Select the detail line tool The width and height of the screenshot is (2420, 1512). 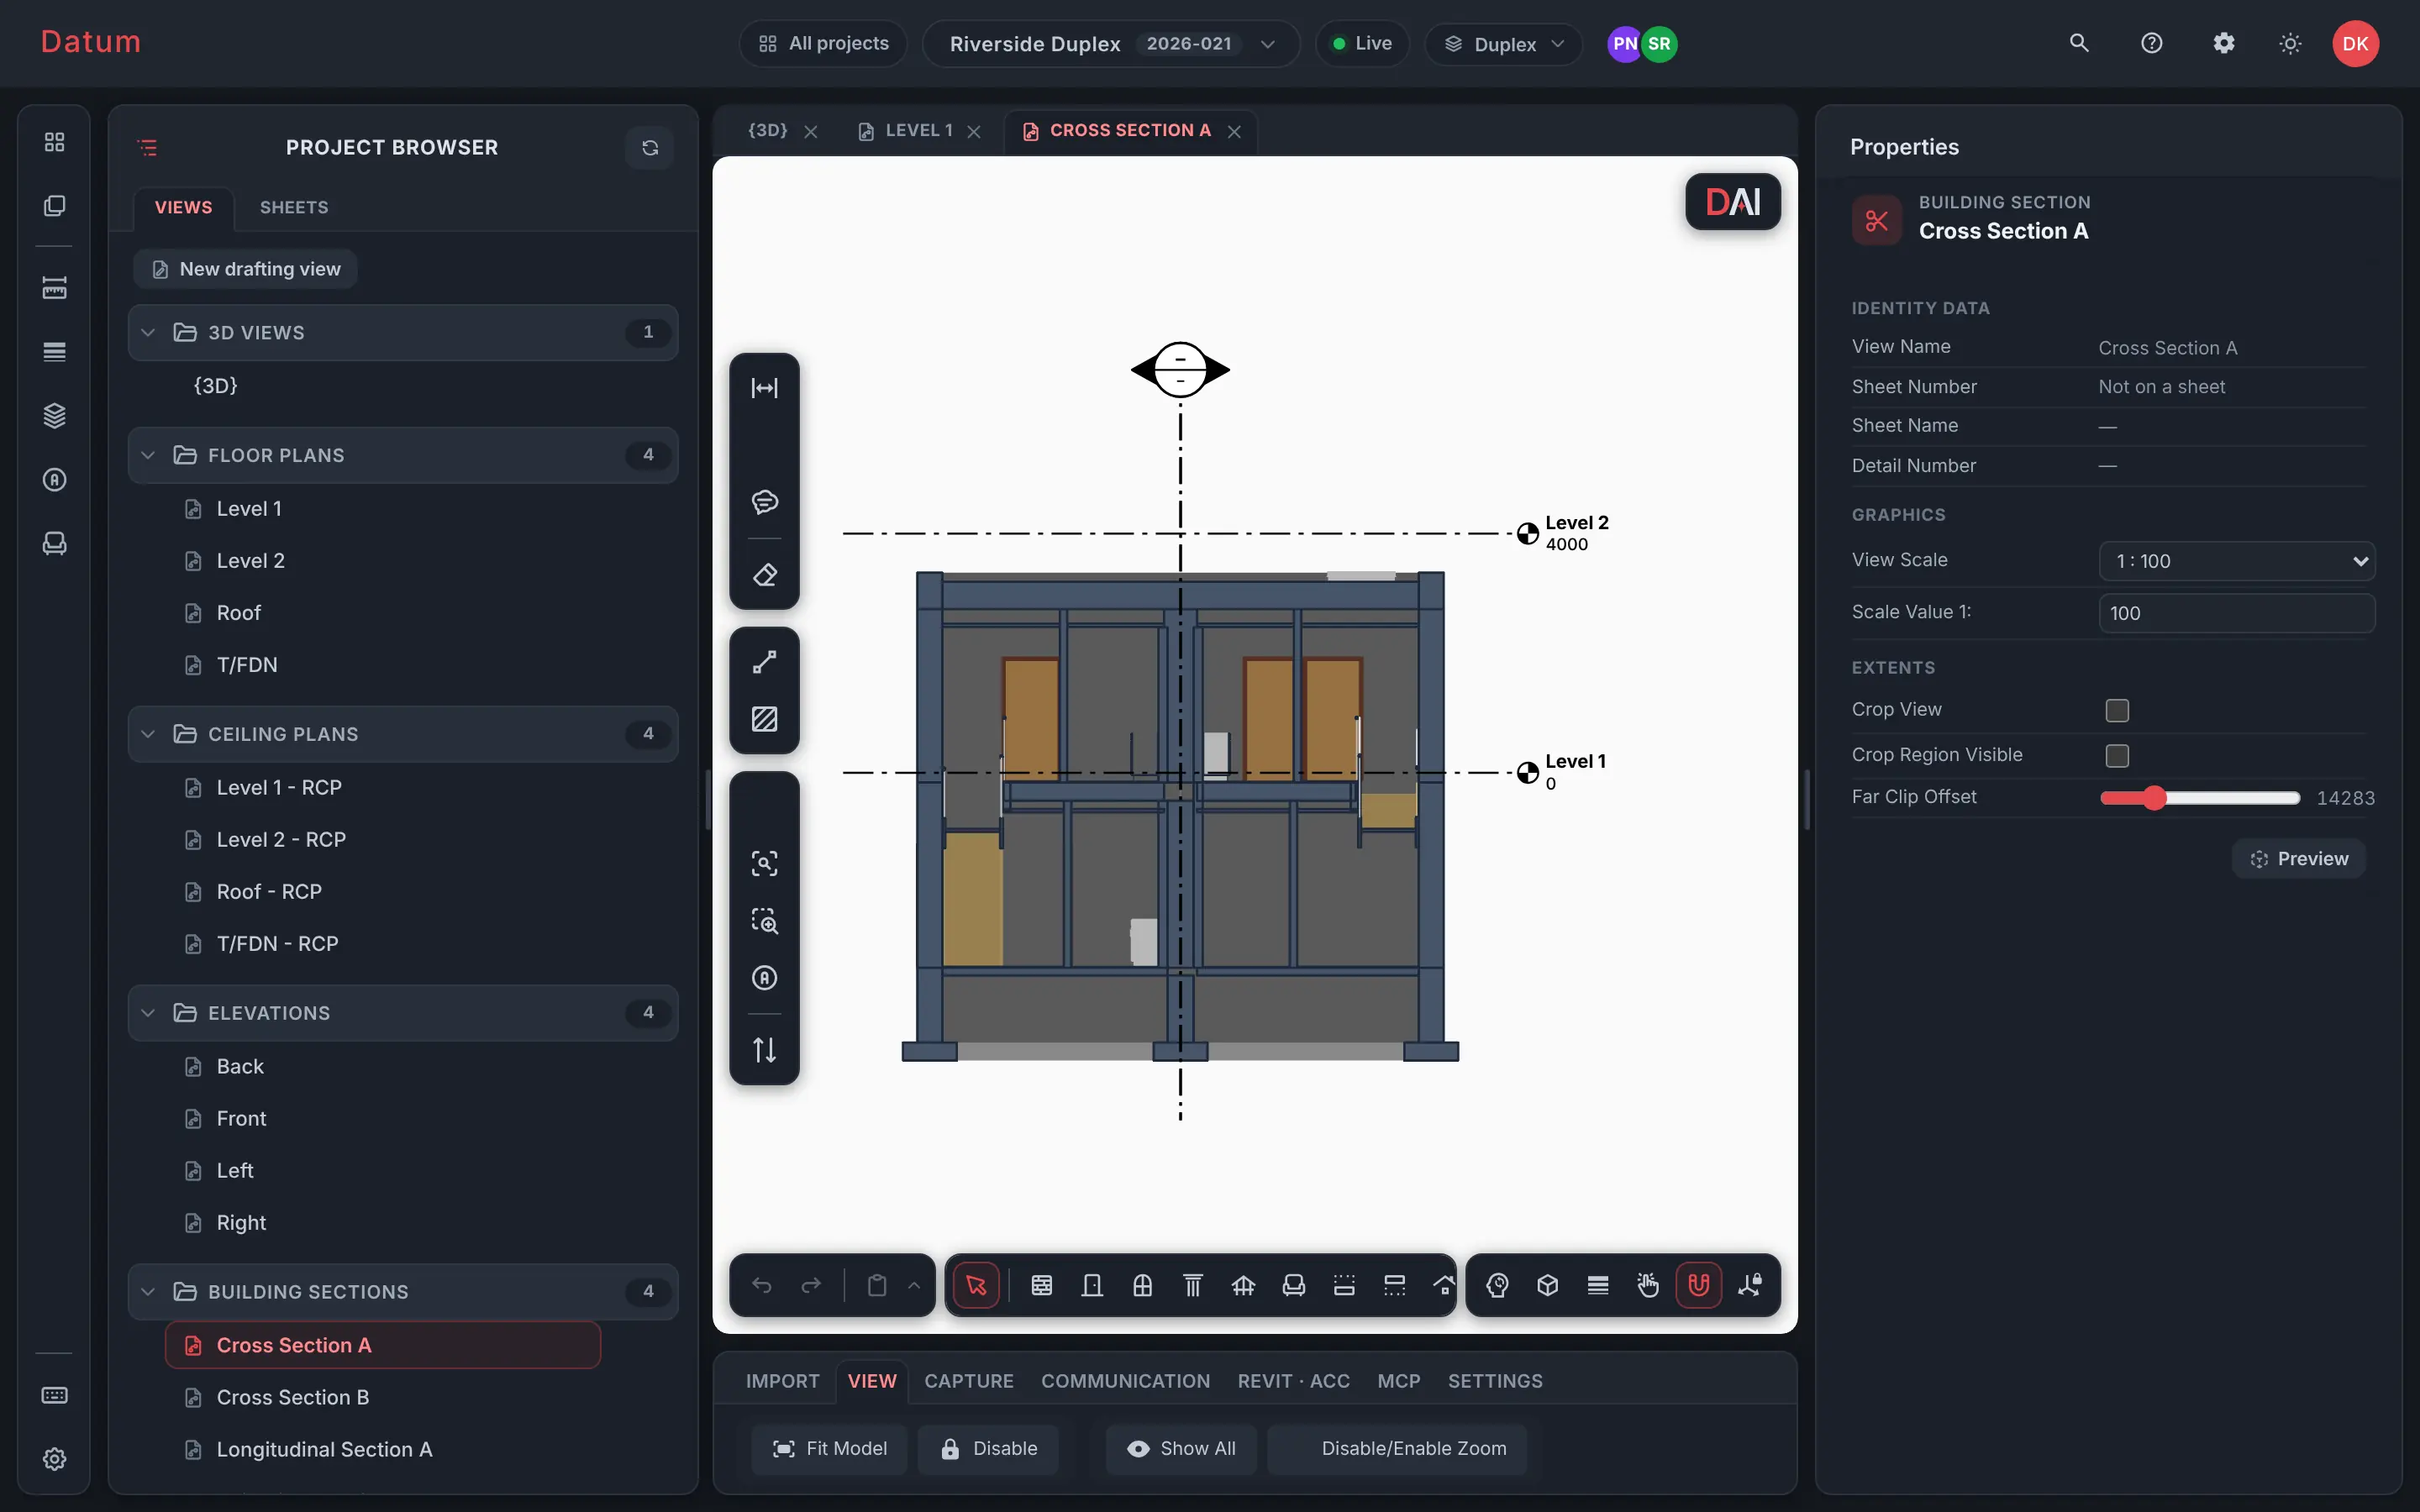click(764, 662)
